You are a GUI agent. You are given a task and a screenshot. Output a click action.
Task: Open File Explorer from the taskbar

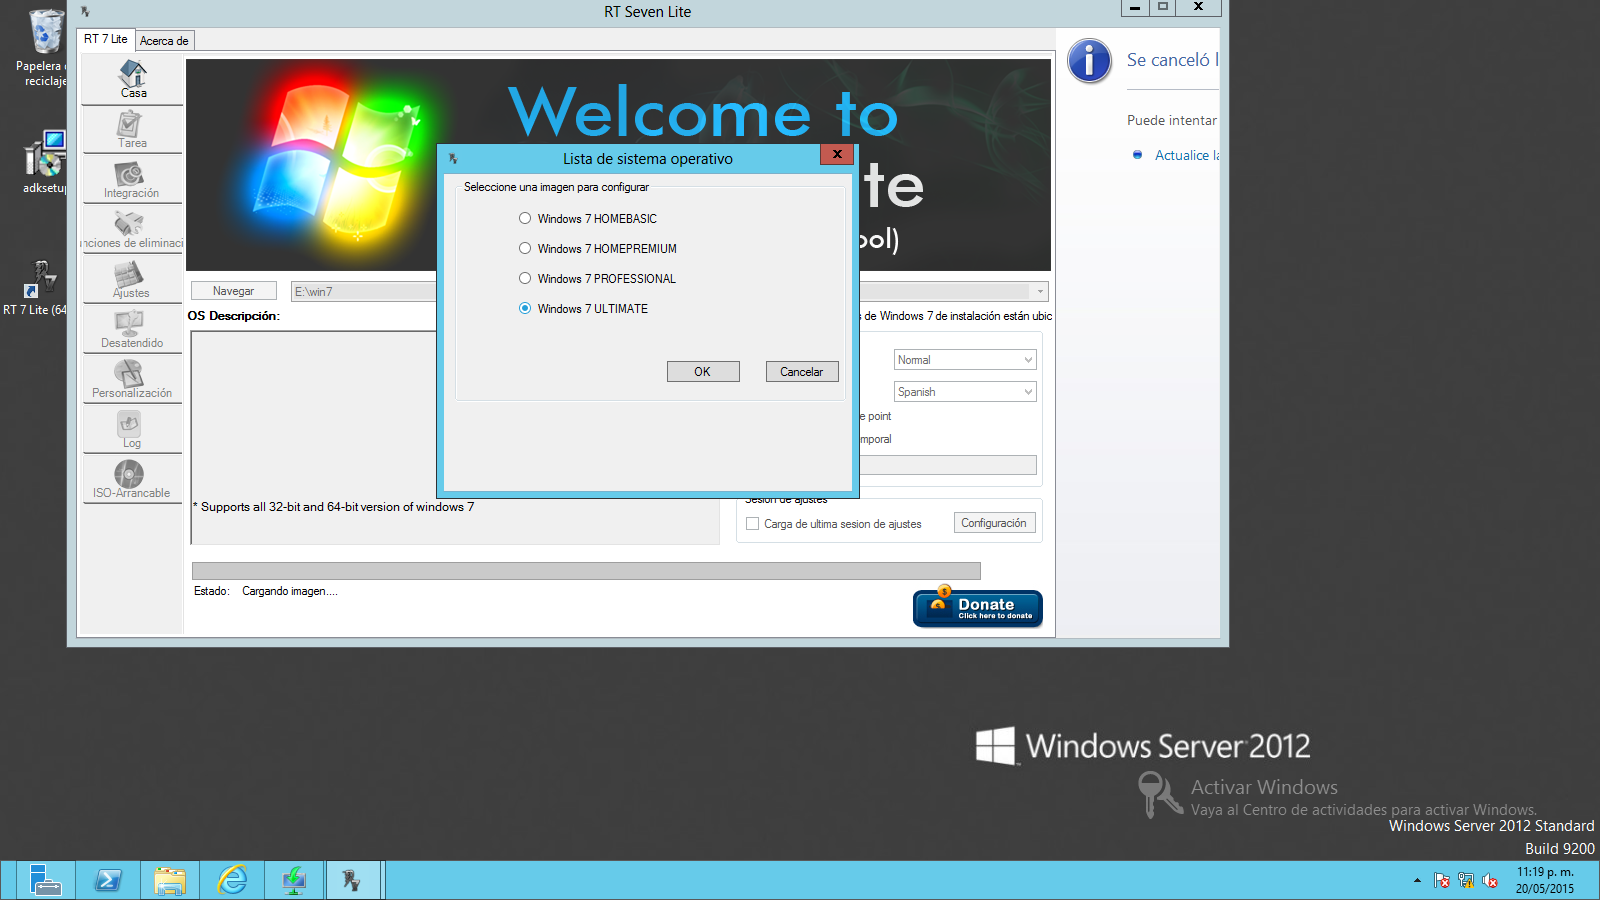170,880
